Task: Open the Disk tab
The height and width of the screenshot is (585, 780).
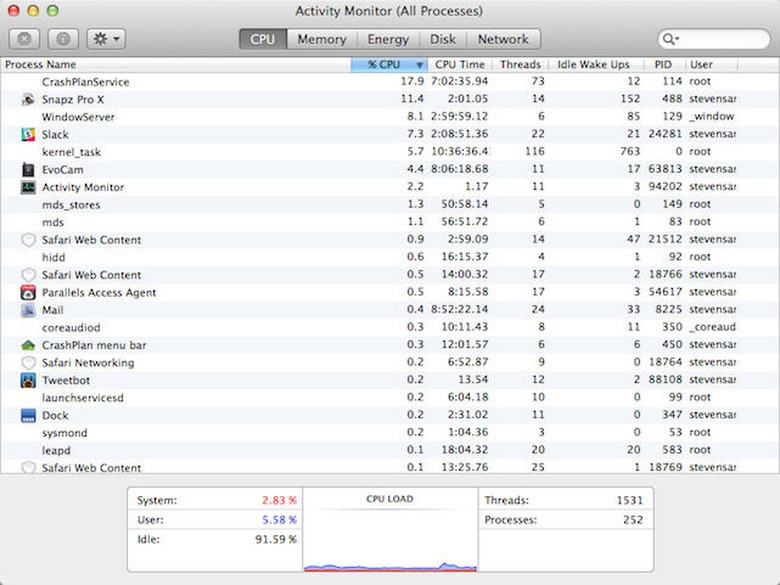Action: 443,39
